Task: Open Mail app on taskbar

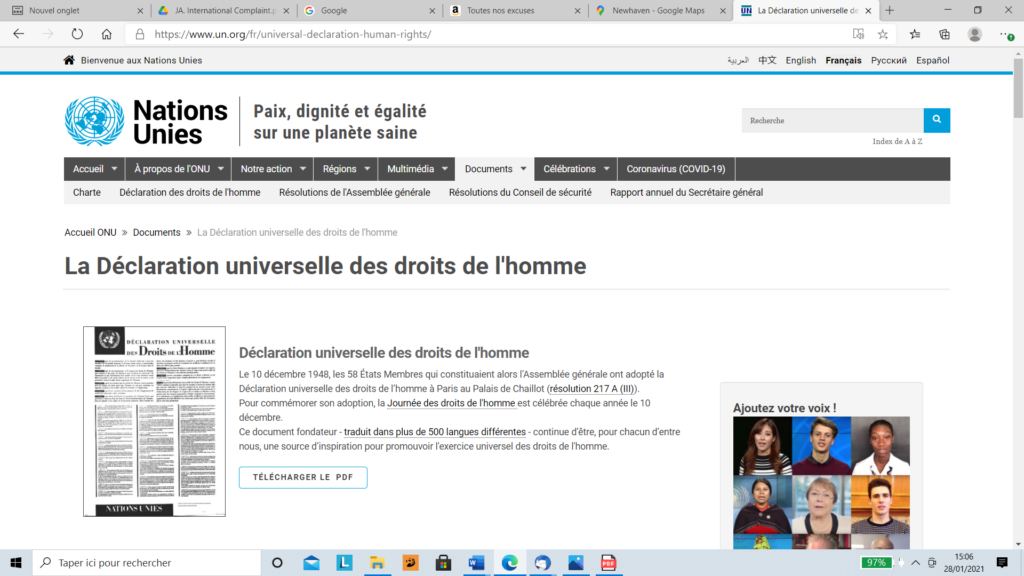Action: pyautogui.click(x=312, y=562)
